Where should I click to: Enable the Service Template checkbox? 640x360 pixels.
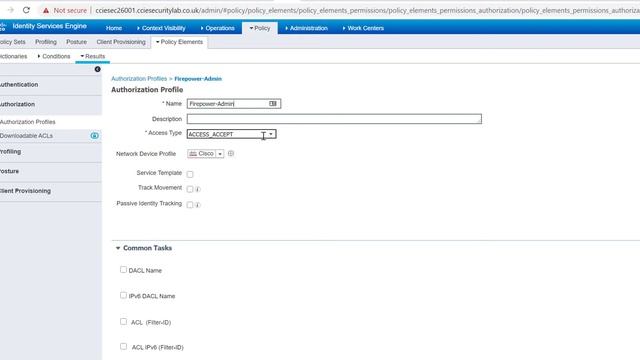point(190,174)
